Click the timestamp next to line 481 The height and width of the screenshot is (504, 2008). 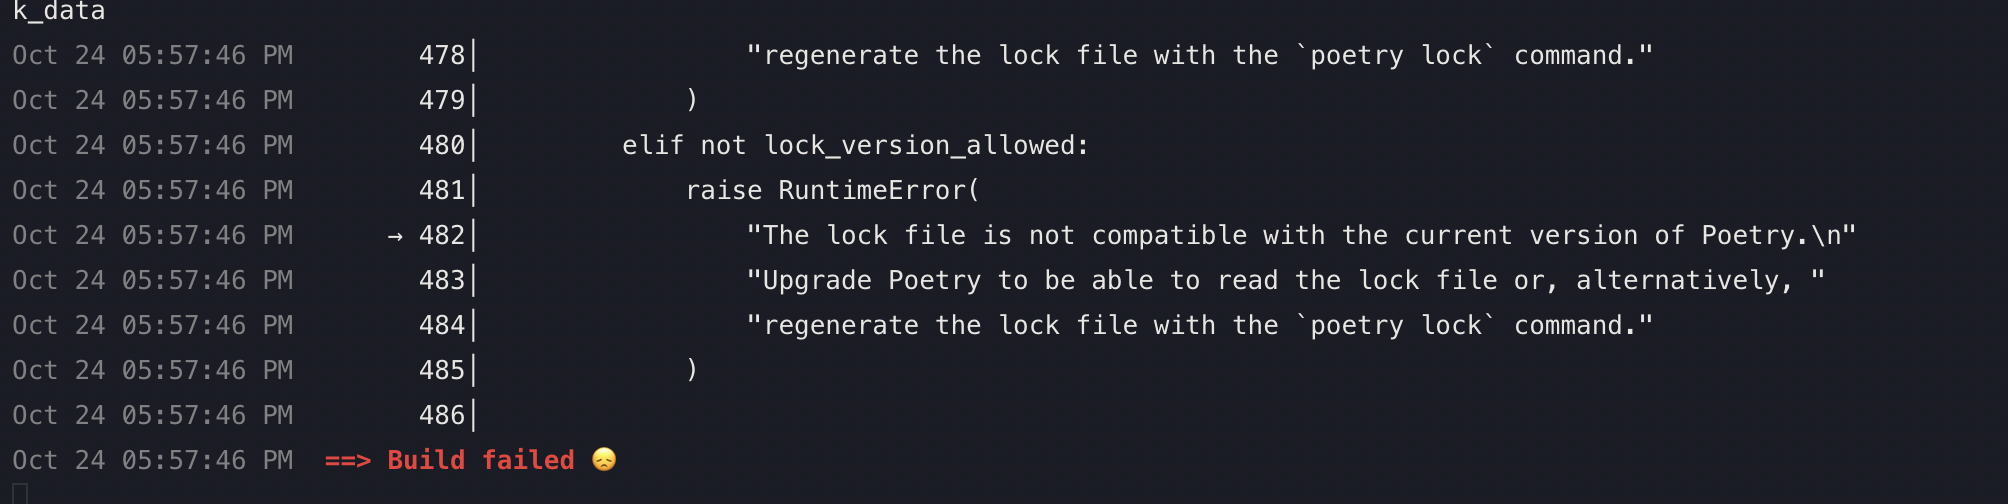tap(153, 190)
